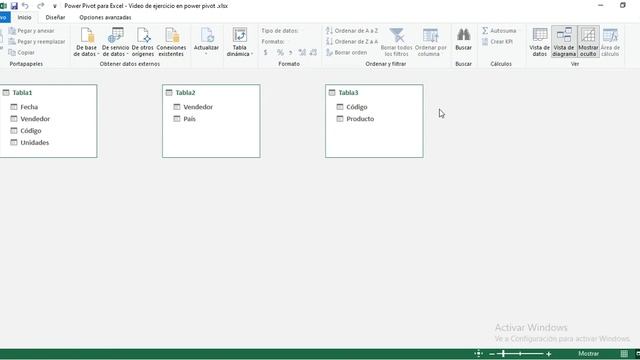Apply percentage format icon
This screenshot has width=640, height=360.
pyautogui.click(x=280, y=52)
